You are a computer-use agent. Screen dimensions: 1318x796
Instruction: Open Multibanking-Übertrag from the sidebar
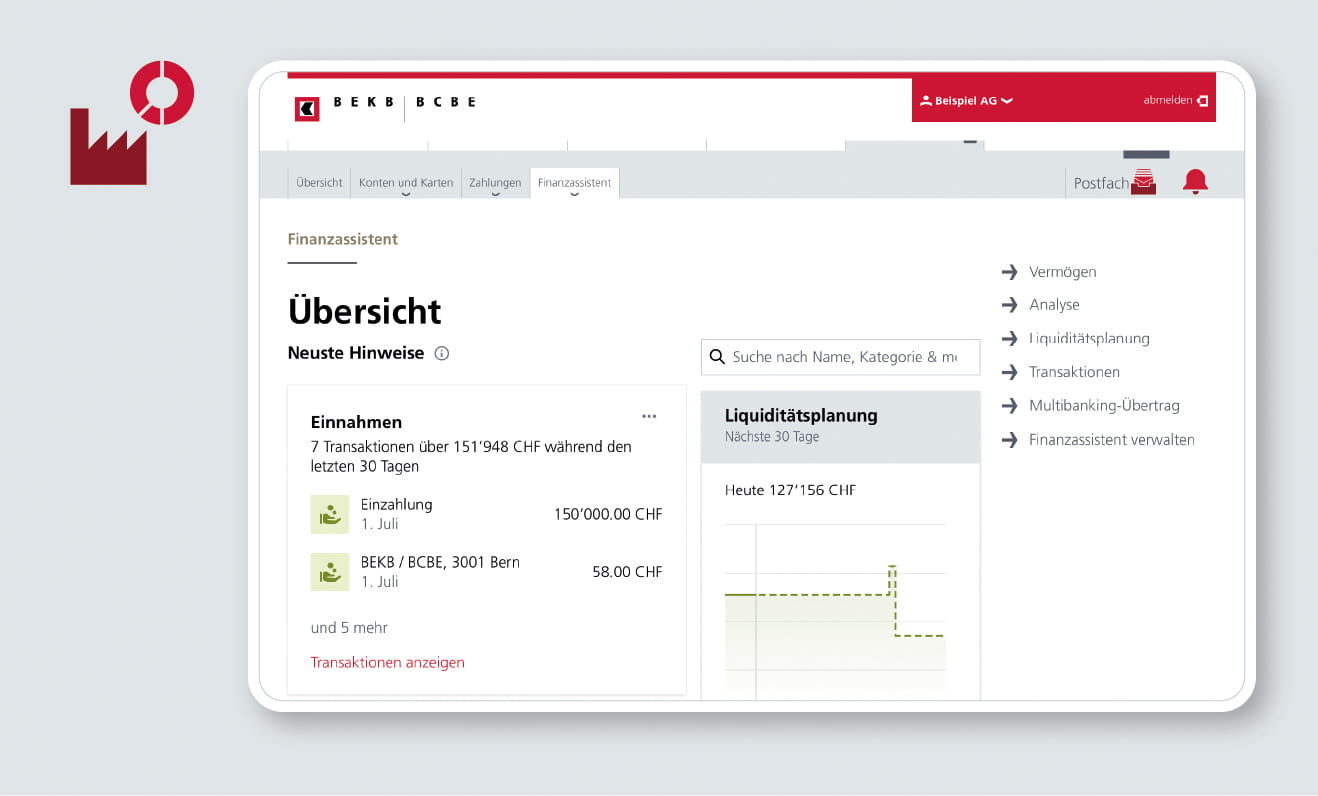point(1104,405)
